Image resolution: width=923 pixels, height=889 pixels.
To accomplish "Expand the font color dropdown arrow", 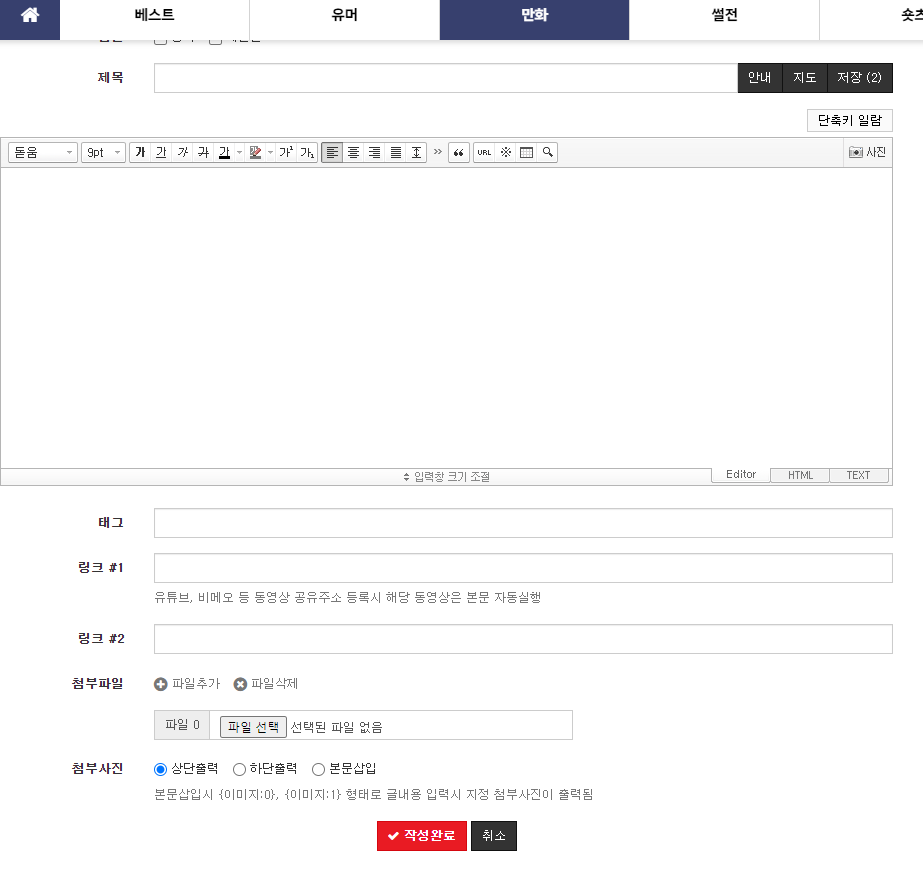I will point(240,152).
